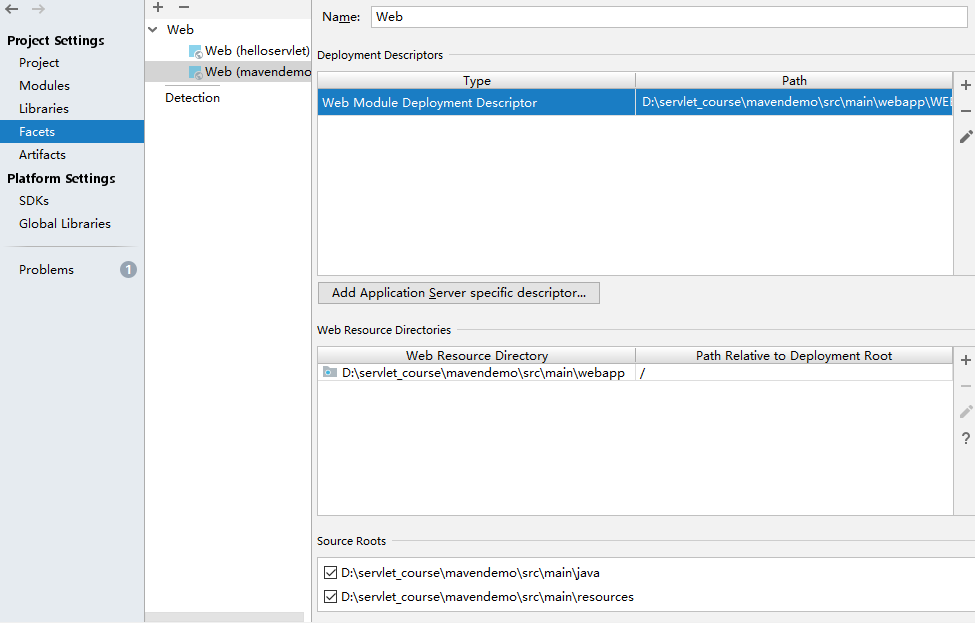Remove the selected deployment descriptor
The width and height of the screenshot is (975, 623).
pyautogui.click(x=965, y=111)
